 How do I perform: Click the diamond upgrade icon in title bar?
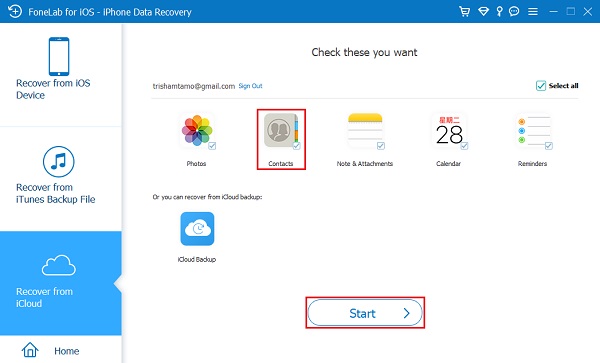point(483,11)
